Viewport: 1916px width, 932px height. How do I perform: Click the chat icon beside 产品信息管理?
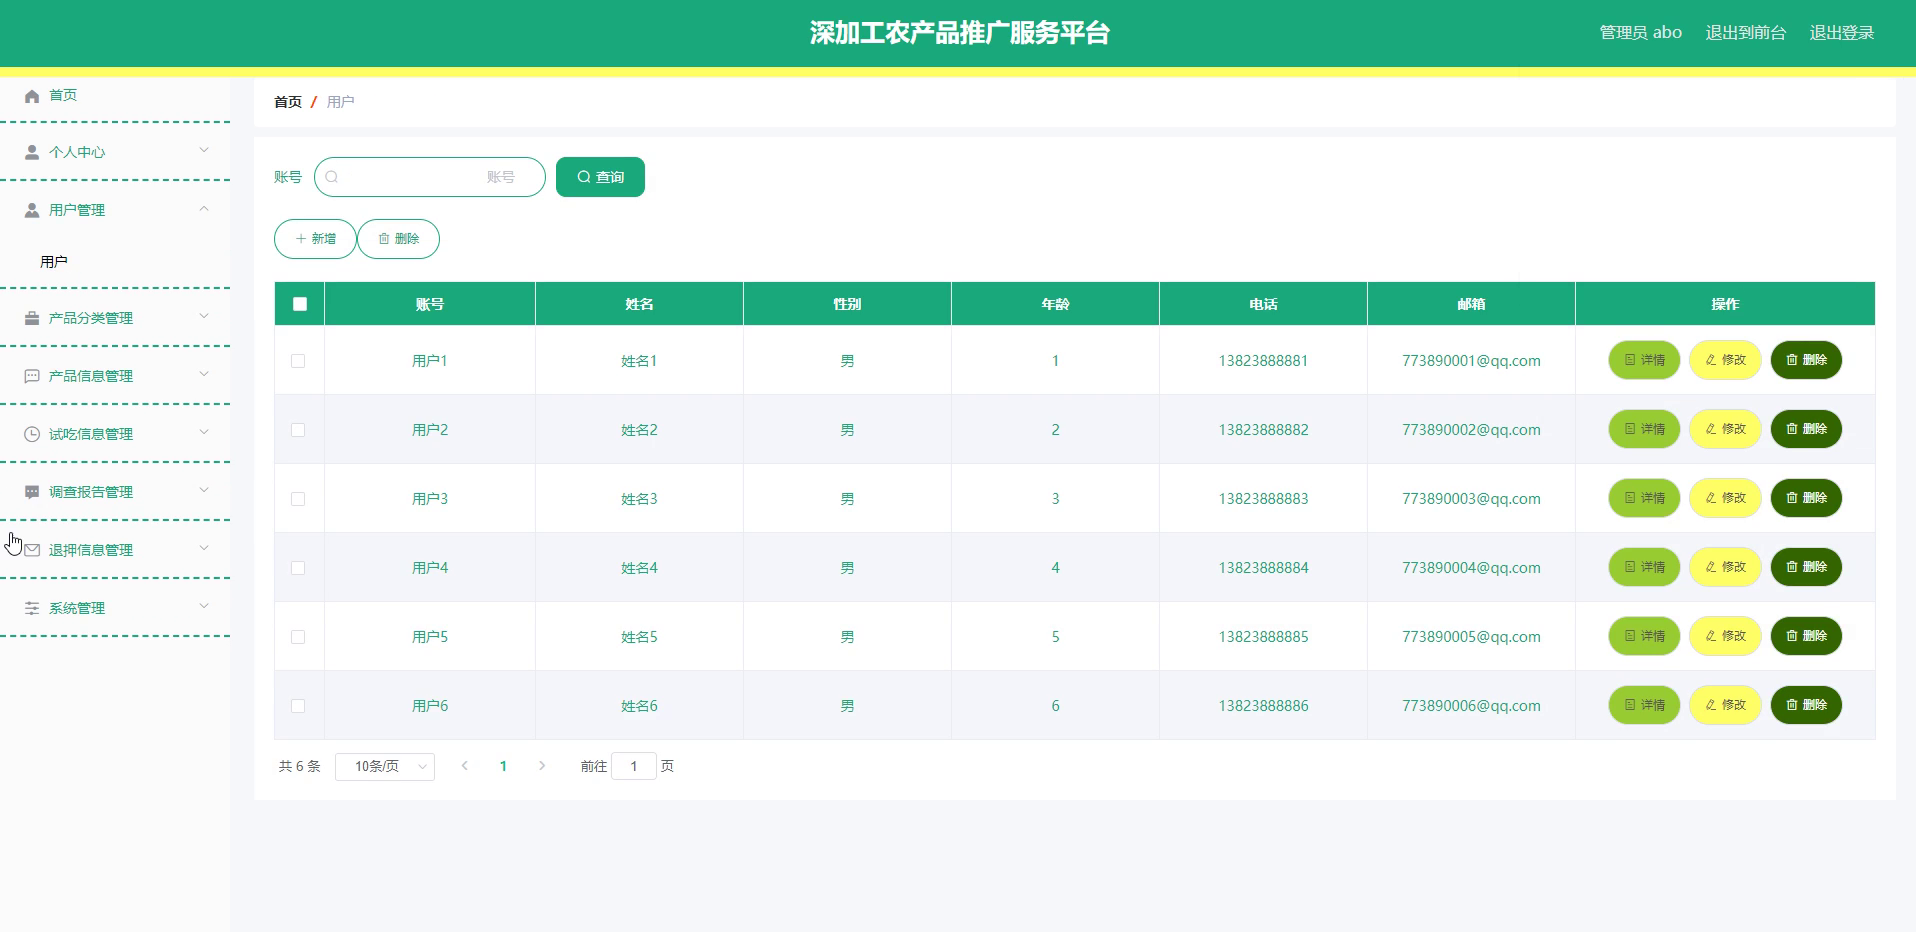coord(32,376)
